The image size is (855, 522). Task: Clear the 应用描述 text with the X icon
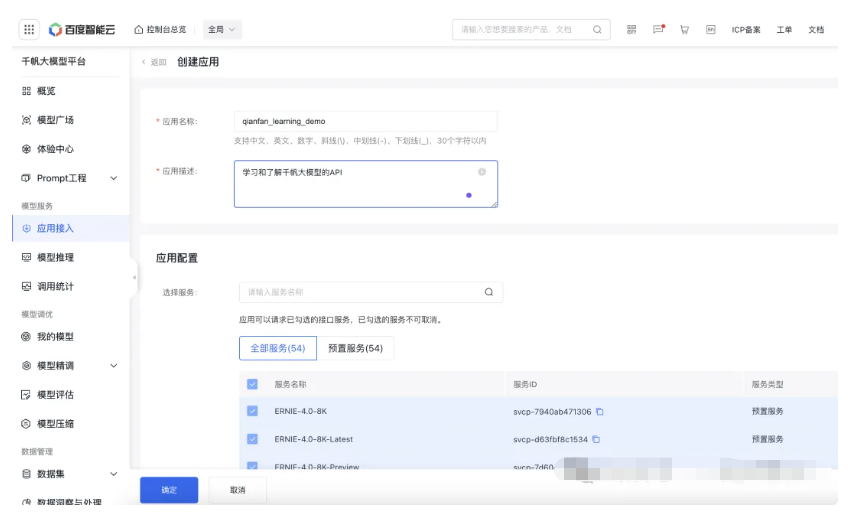(482, 172)
